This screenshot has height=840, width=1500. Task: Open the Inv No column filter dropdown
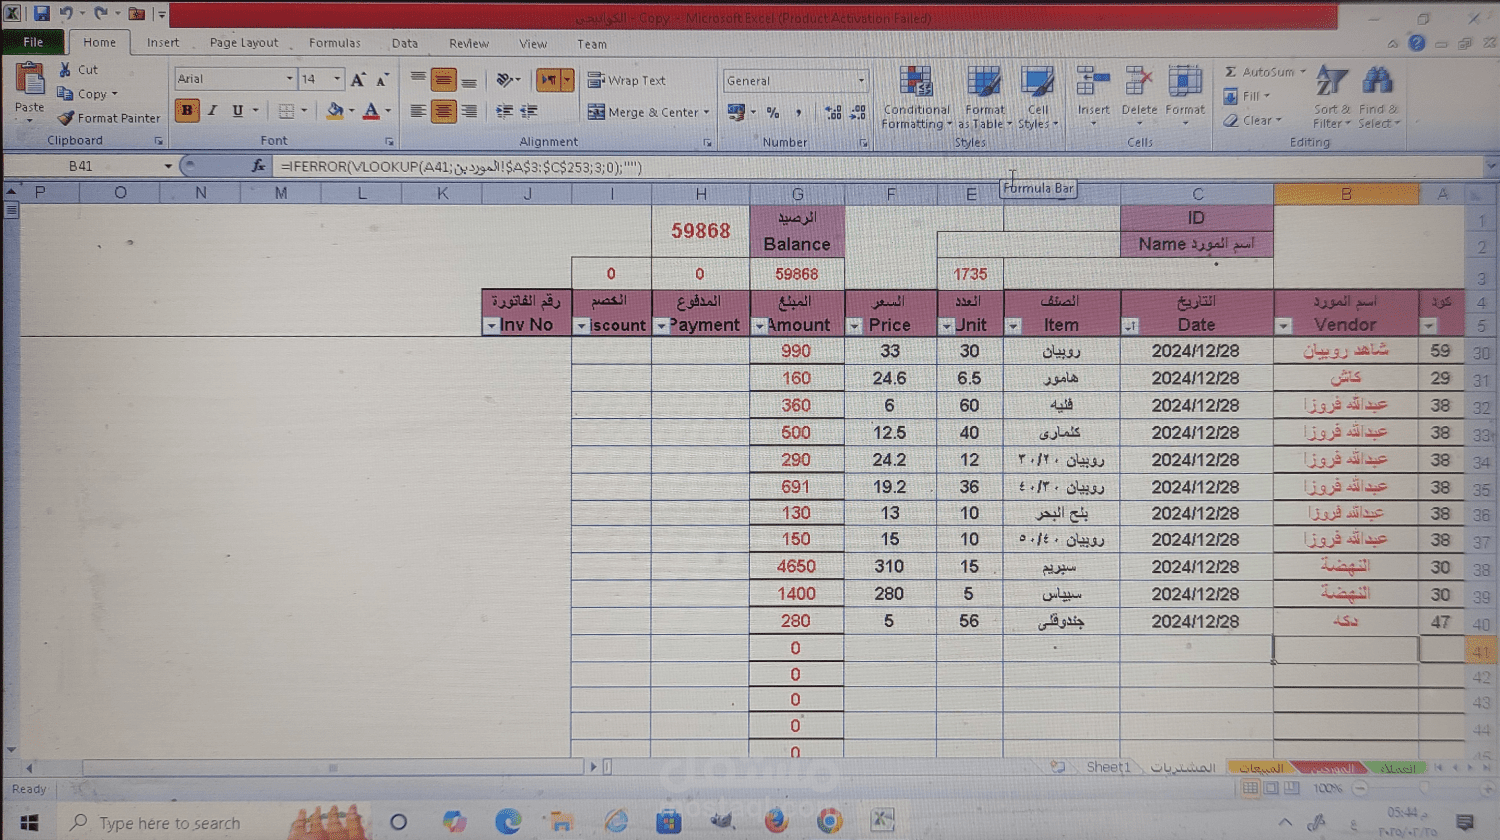pos(491,326)
